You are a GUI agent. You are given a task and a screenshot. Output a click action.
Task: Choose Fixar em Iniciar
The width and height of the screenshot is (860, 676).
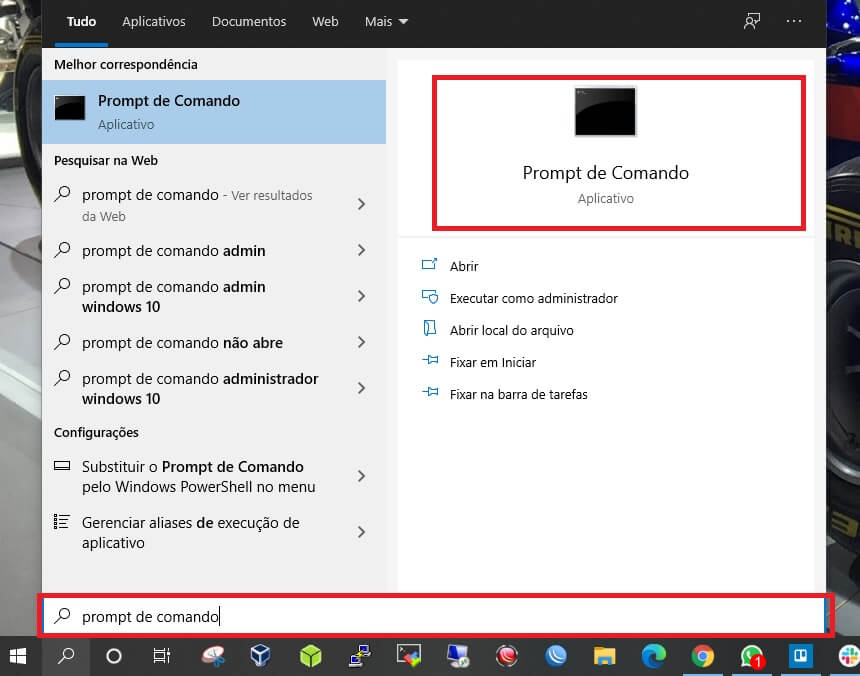[x=493, y=362]
